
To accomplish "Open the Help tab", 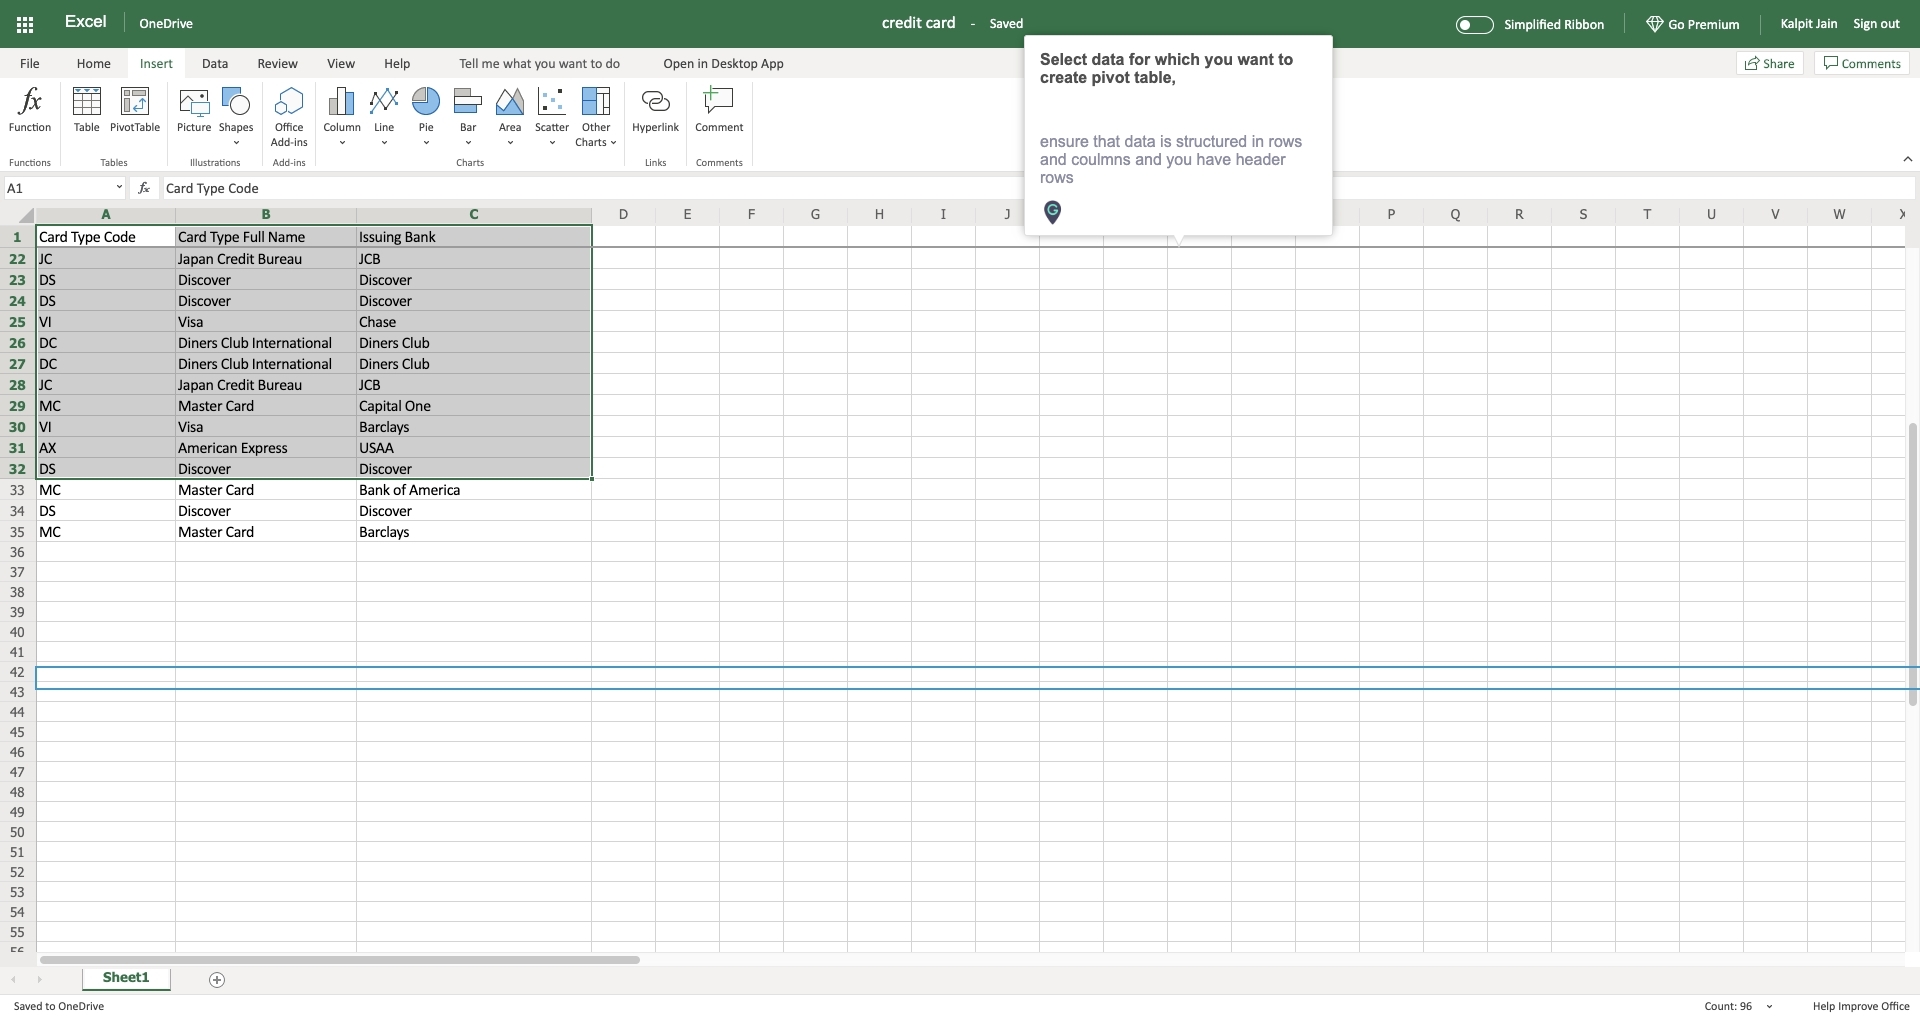I will tap(397, 63).
